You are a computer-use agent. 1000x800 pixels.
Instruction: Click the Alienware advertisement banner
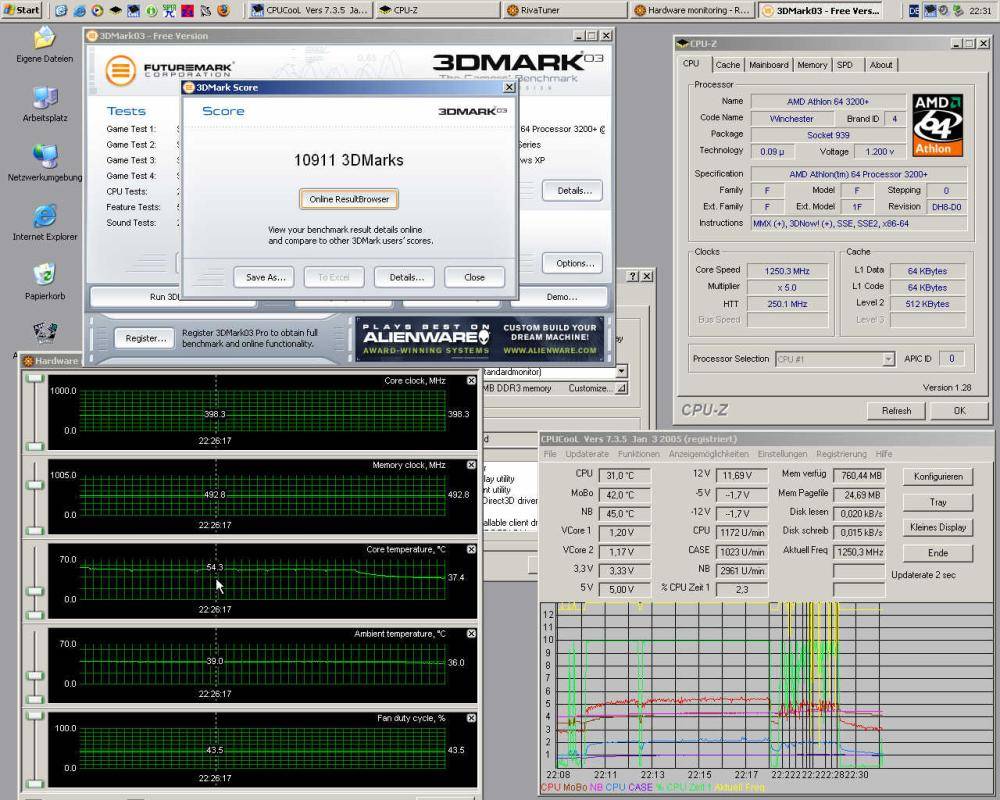click(x=480, y=339)
